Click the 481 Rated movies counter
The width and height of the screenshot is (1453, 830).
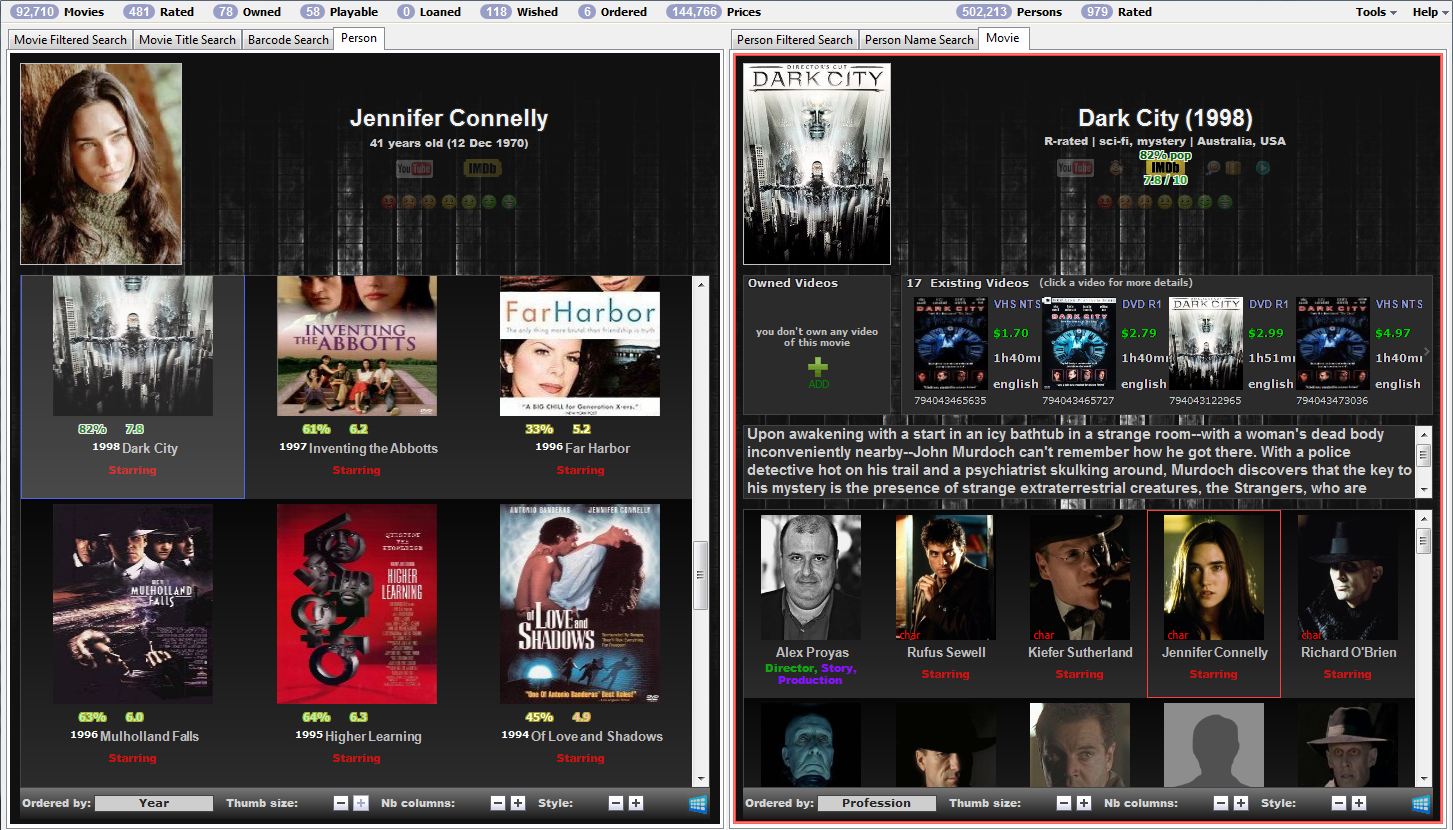point(158,12)
